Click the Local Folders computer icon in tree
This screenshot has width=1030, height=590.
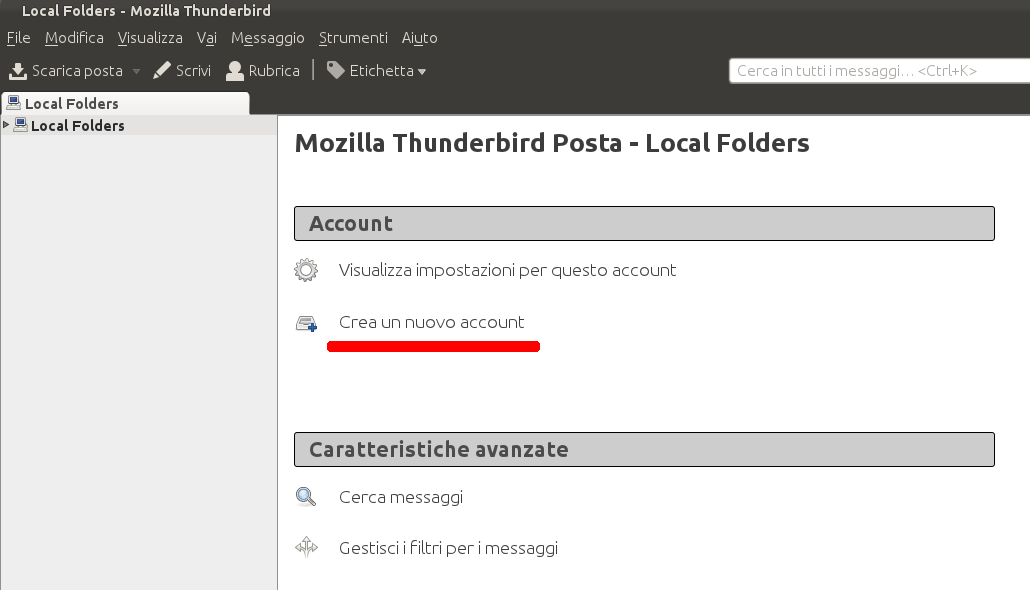(20, 125)
